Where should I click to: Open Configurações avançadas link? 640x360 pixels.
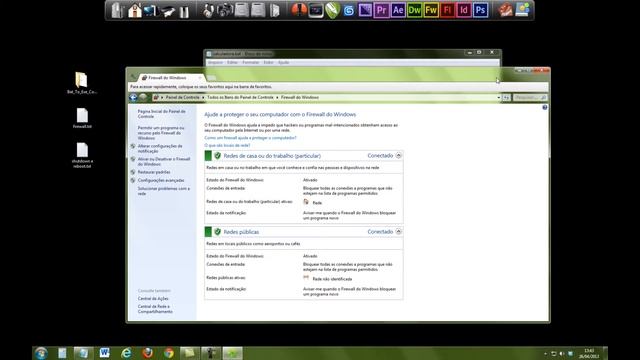[161, 180]
